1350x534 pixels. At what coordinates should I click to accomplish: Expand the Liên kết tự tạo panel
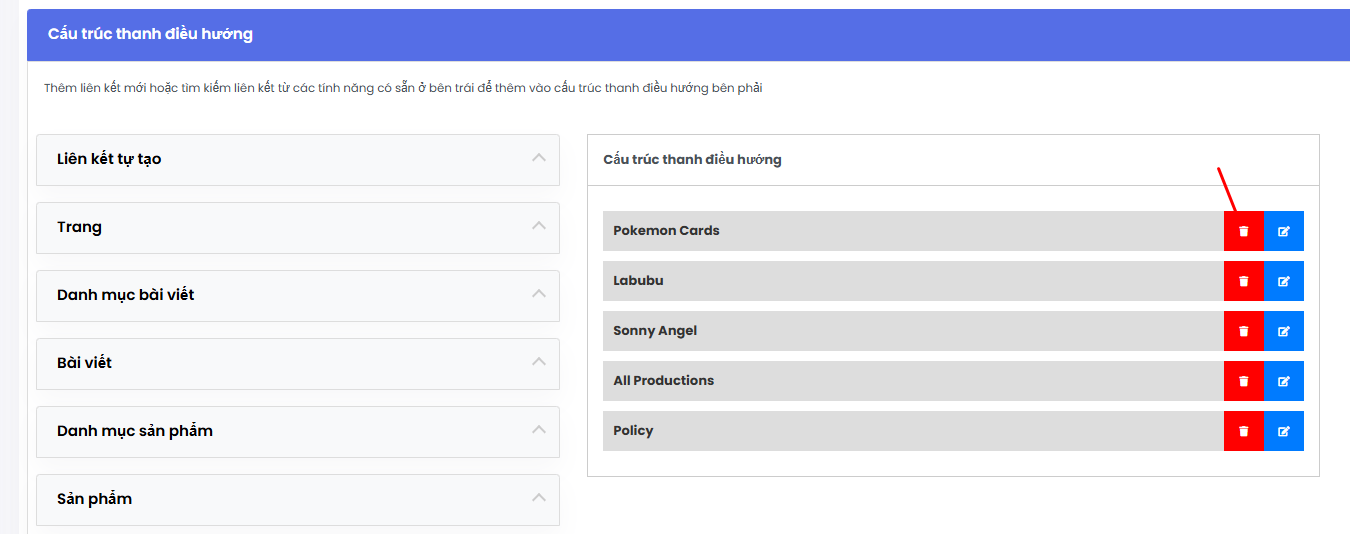coord(298,160)
